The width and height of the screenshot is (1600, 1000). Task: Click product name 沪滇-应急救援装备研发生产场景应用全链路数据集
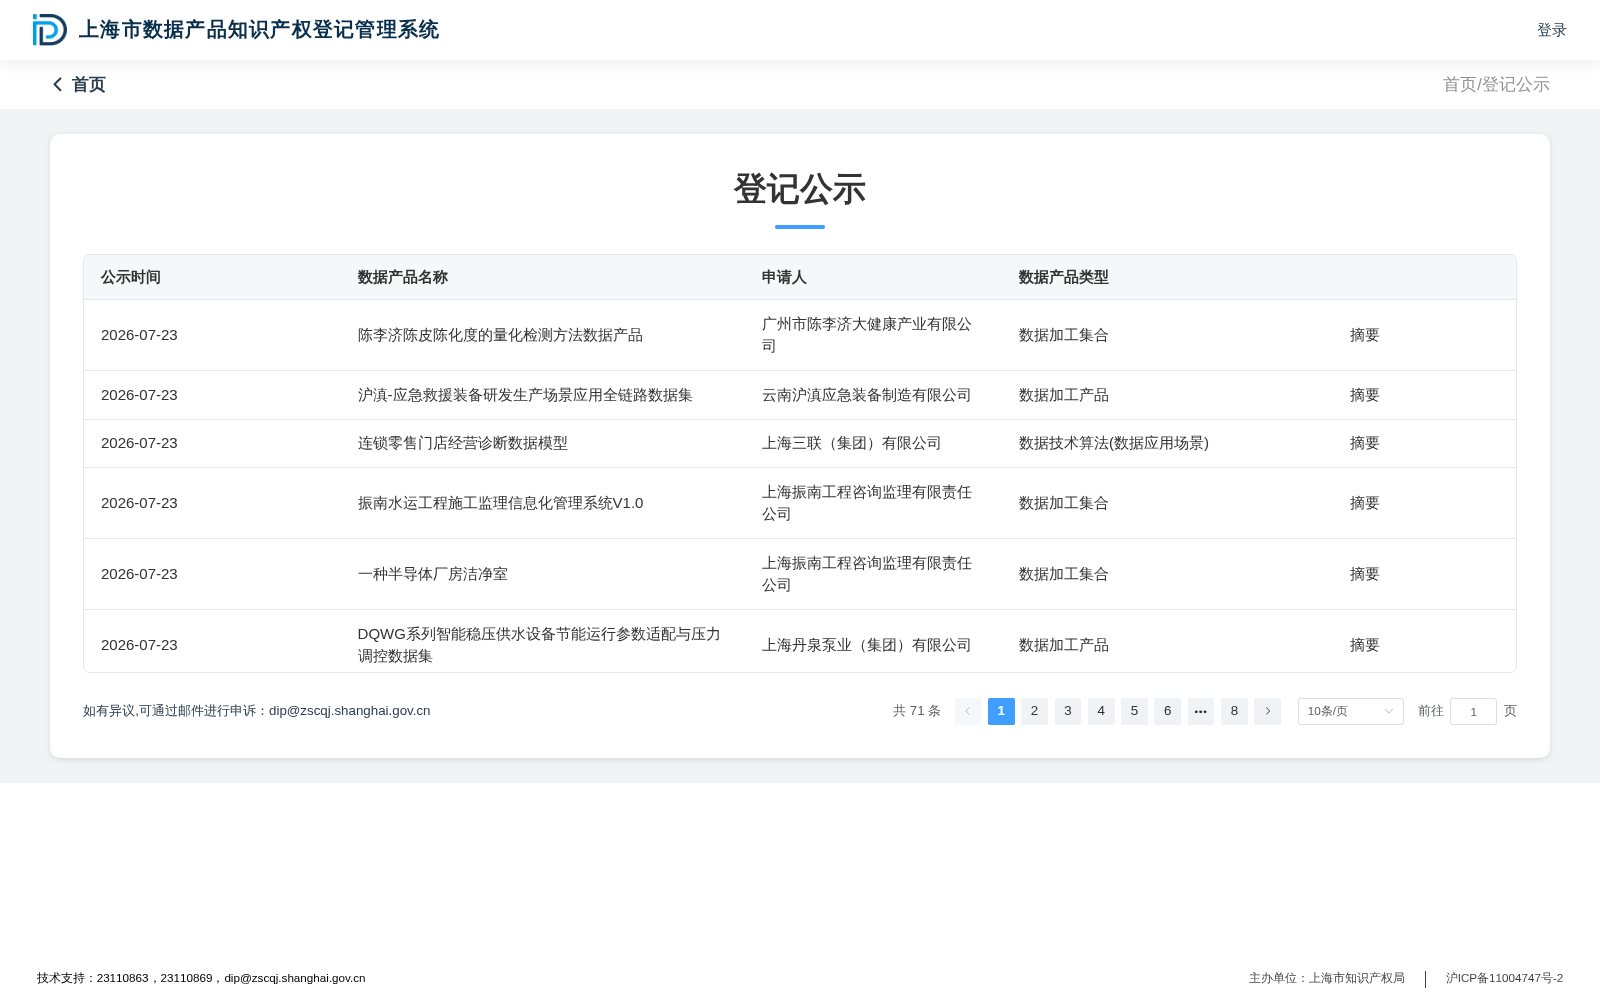525,395
